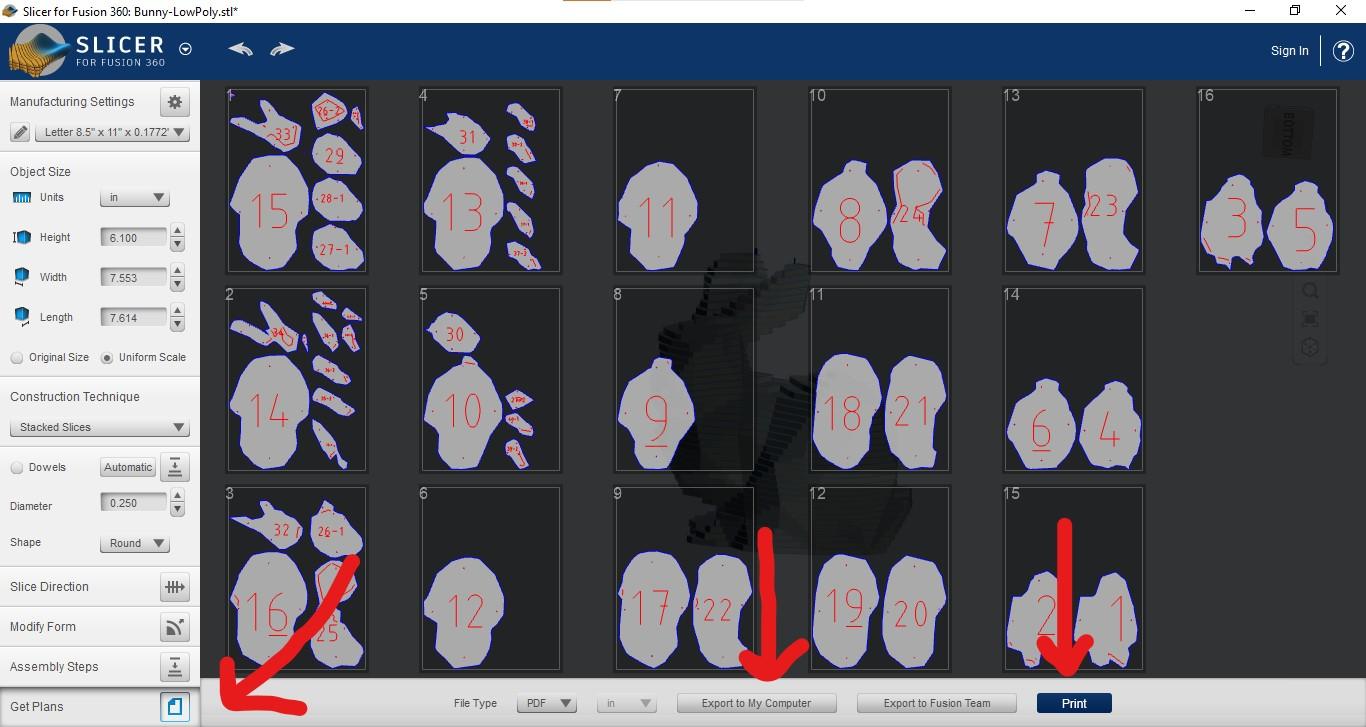Open the Shape dropdown showing Round

[x=135, y=543]
